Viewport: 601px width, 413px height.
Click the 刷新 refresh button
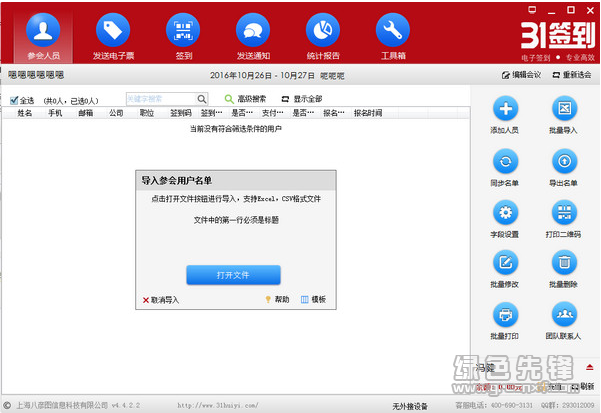coord(583,387)
